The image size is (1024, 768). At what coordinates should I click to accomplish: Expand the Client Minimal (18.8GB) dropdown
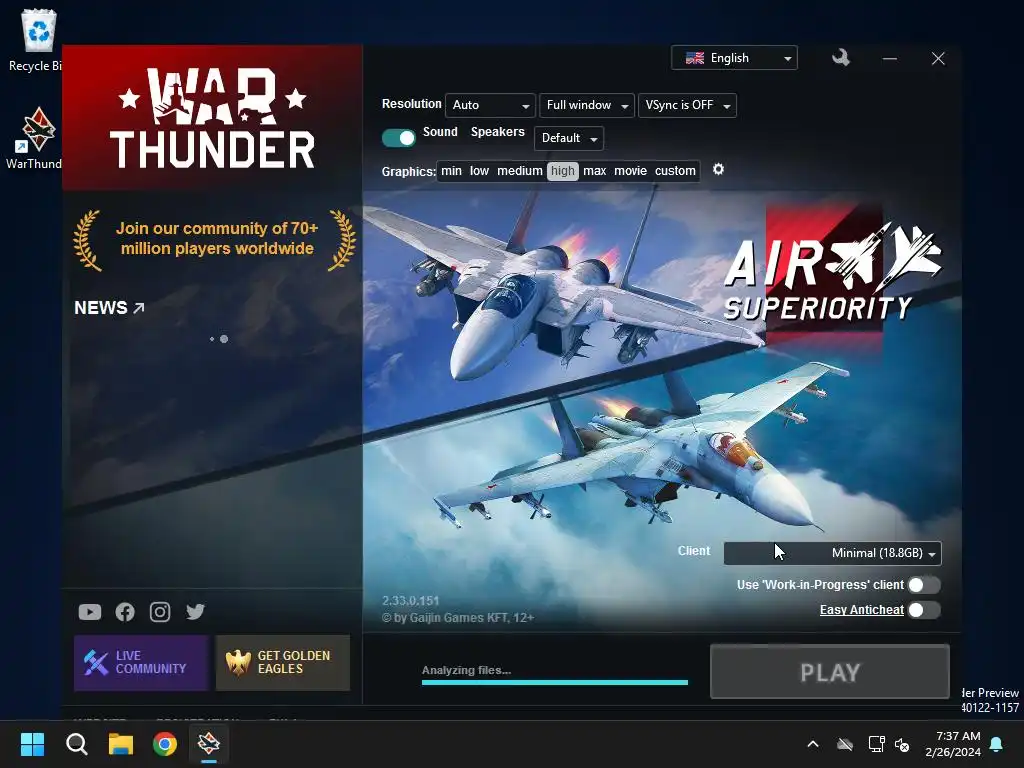833,553
